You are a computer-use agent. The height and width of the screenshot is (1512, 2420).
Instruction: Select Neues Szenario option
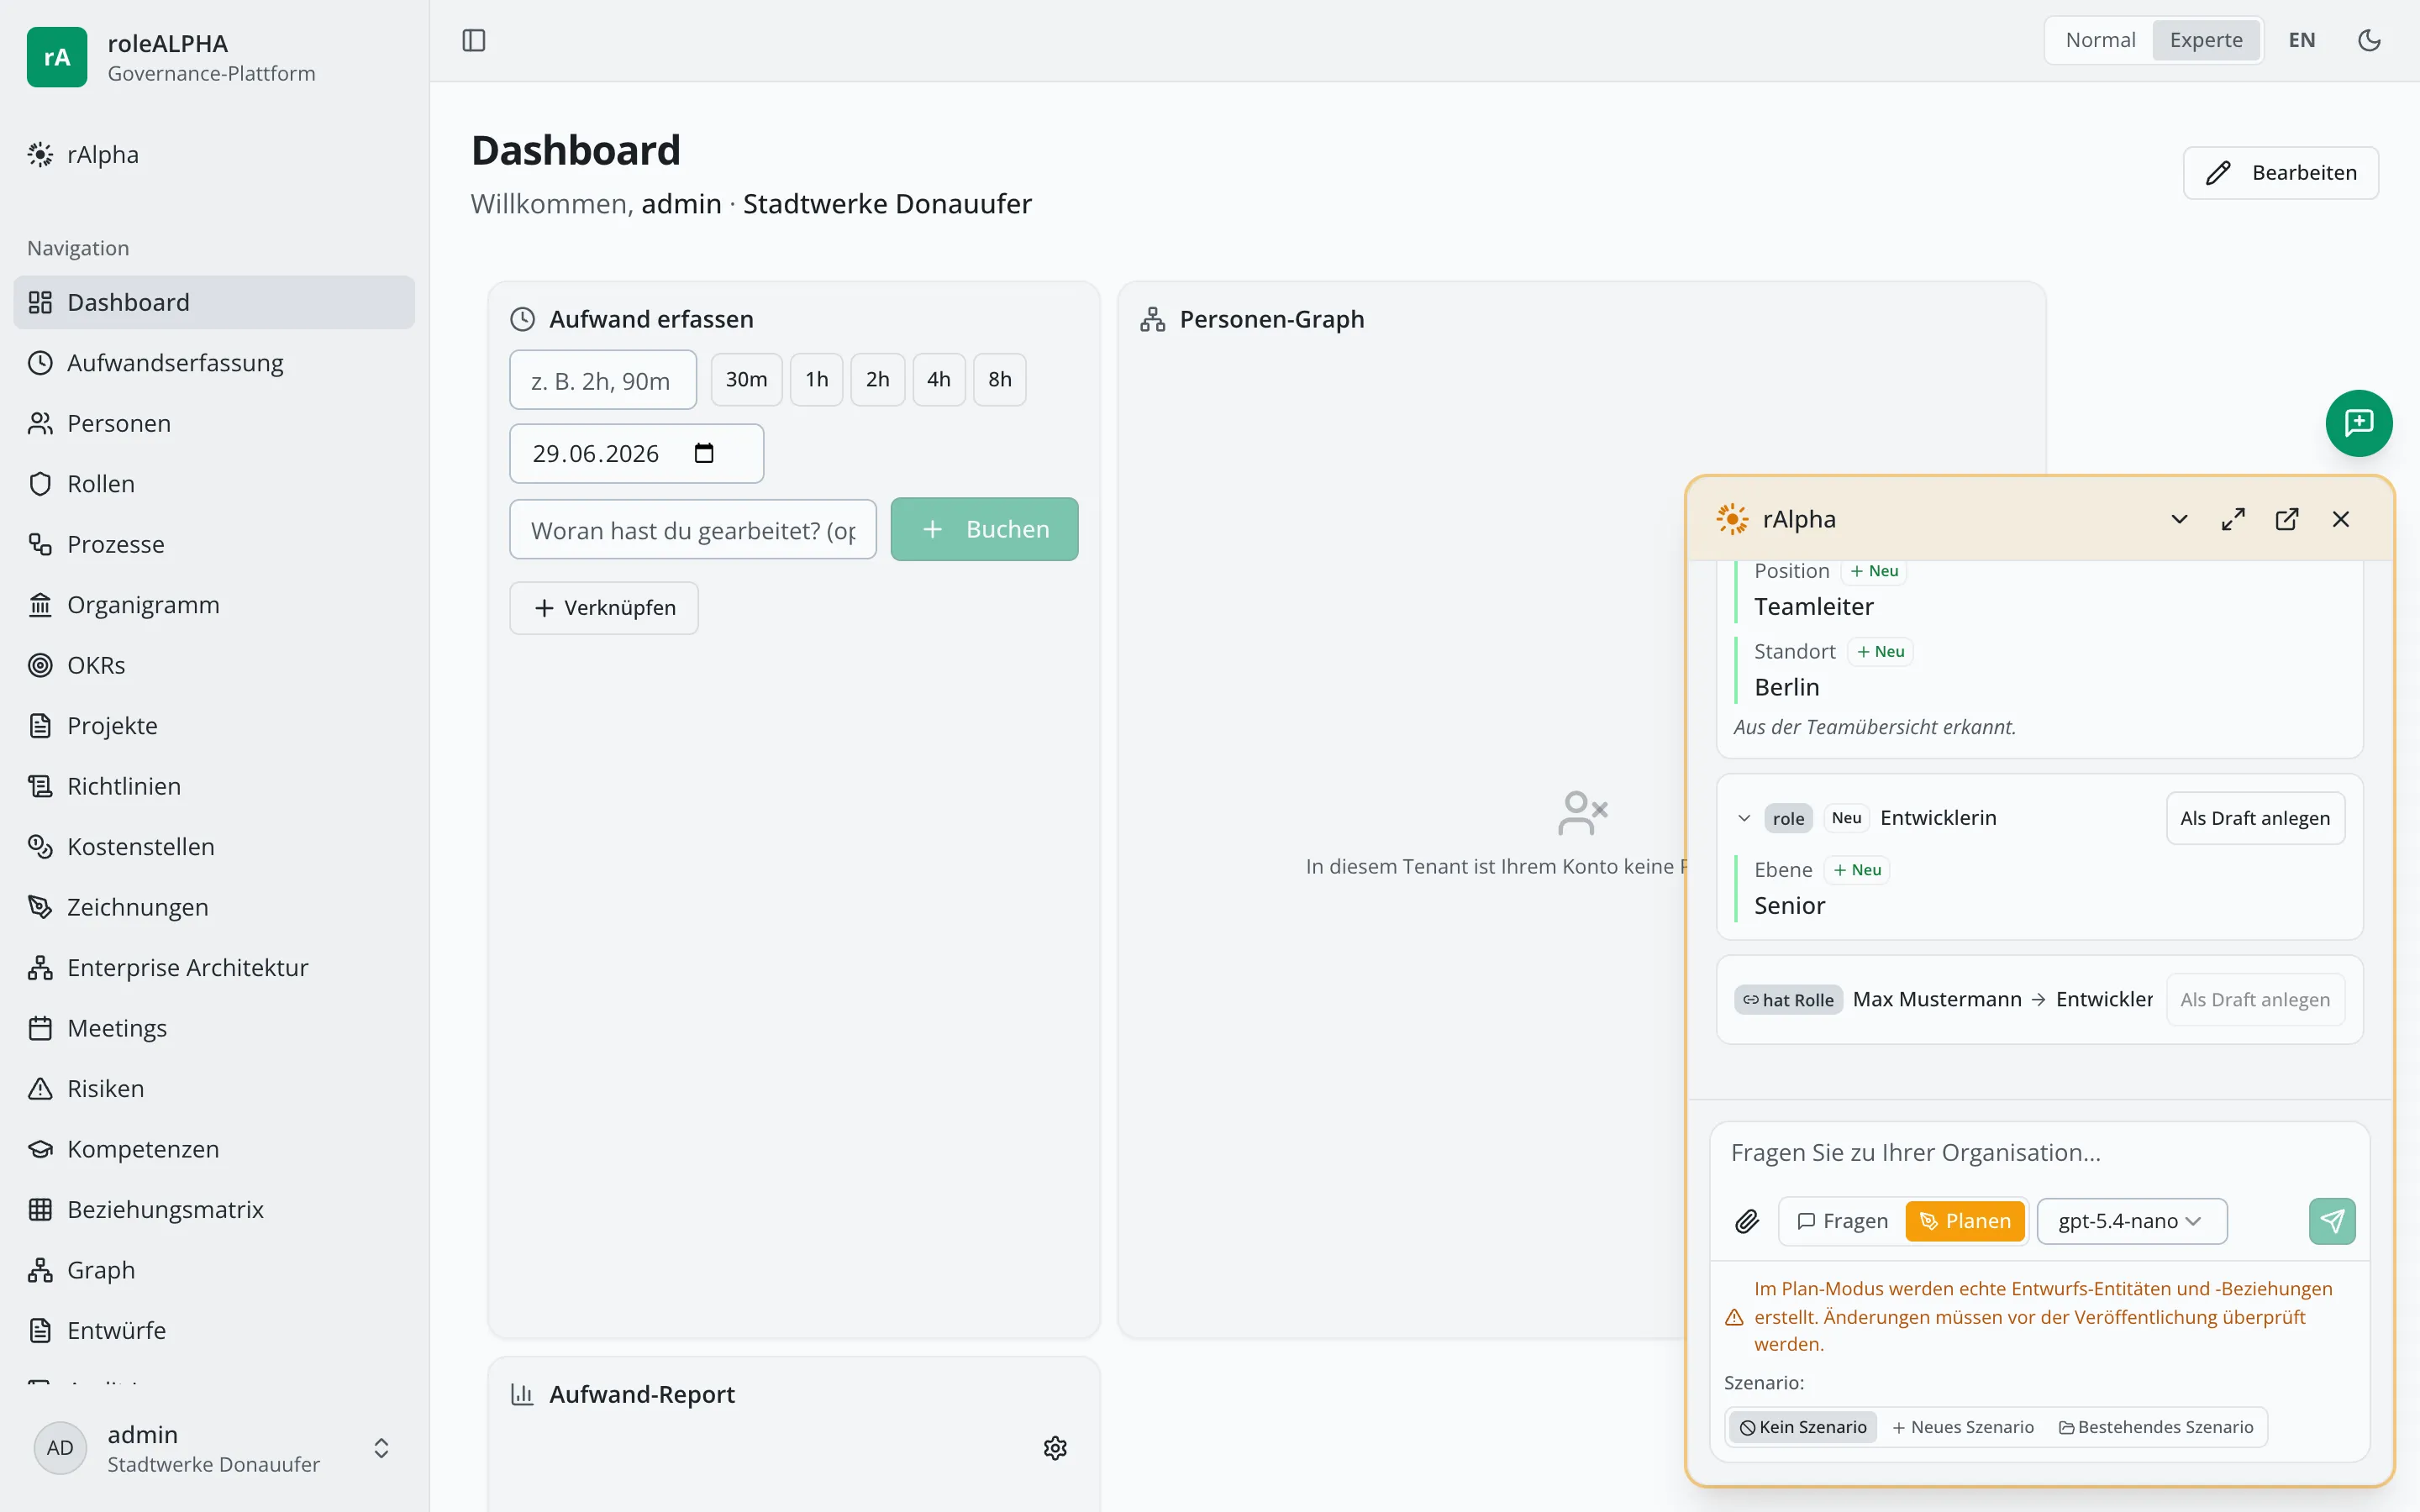click(1962, 1427)
